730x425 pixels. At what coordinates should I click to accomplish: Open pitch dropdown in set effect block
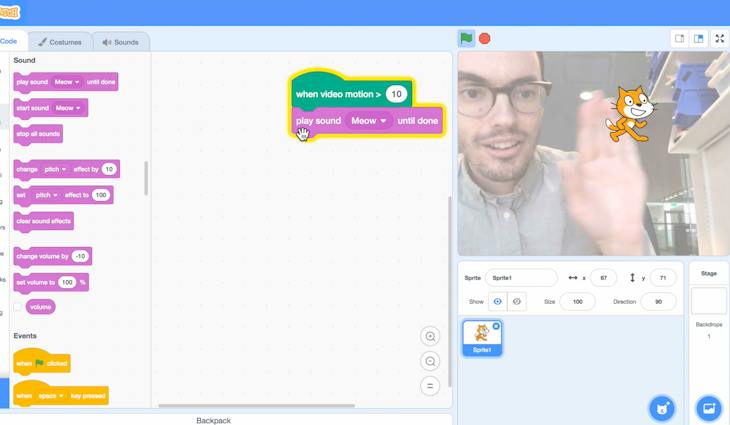tap(47, 195)
